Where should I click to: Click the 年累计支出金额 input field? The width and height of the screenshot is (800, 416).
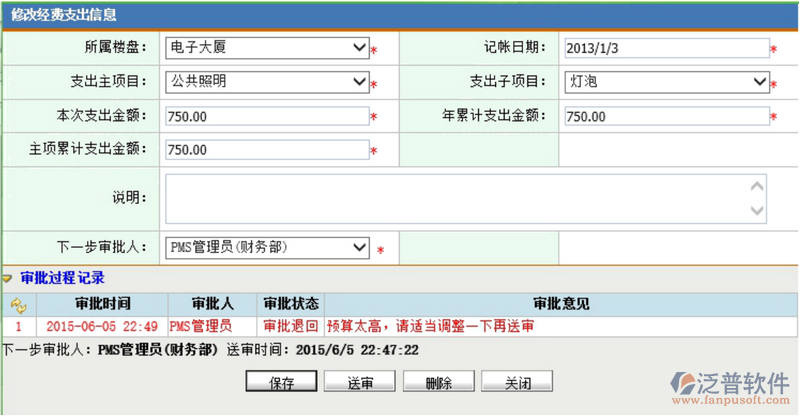coord(667,116)
